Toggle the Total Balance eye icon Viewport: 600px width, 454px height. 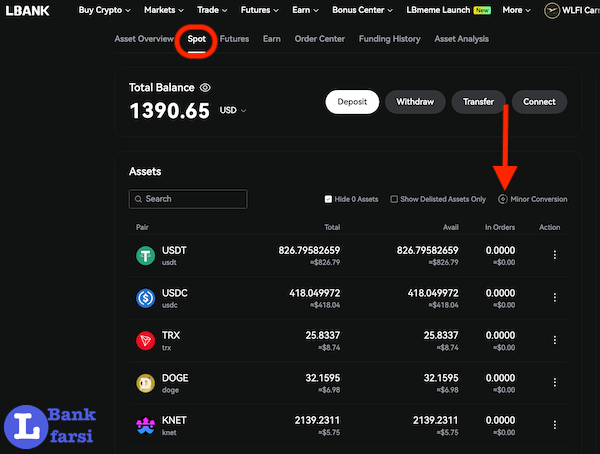pyautogui.click(x=205, y=88)
